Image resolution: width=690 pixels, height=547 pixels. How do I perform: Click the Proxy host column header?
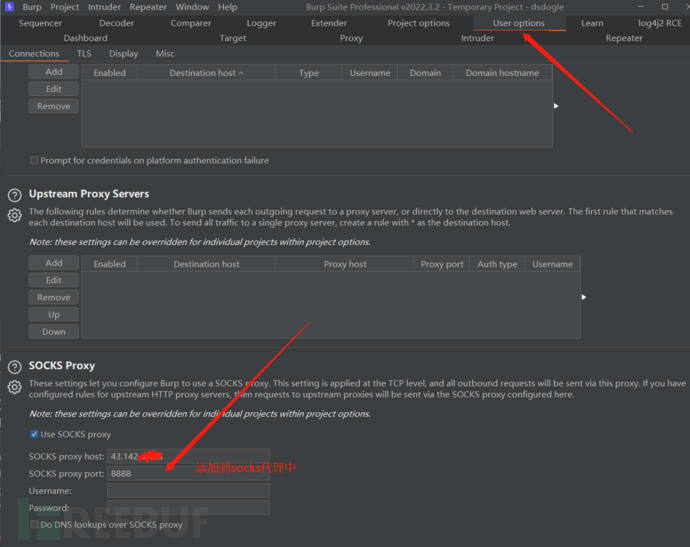(x=345, y=264)
